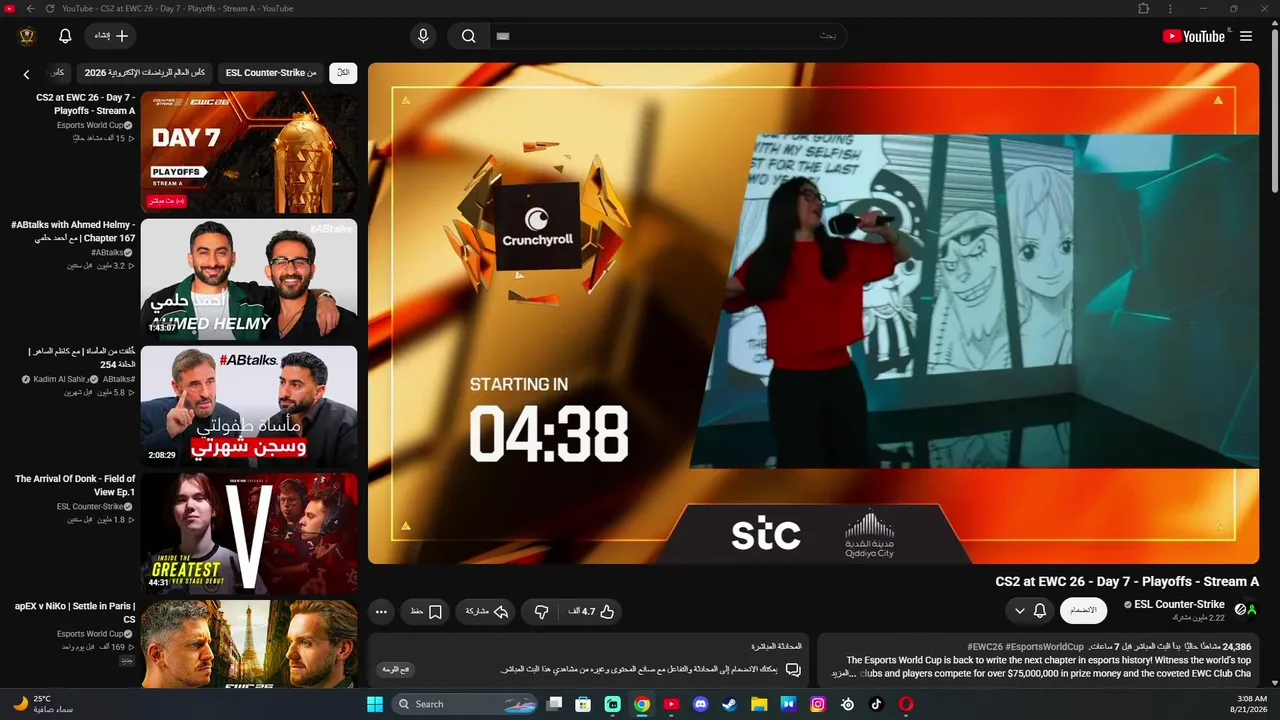This screenshot has height=720, width=1280.
Task: Click the page vertical scrollbar
Action: click(x=1274, y=110)
